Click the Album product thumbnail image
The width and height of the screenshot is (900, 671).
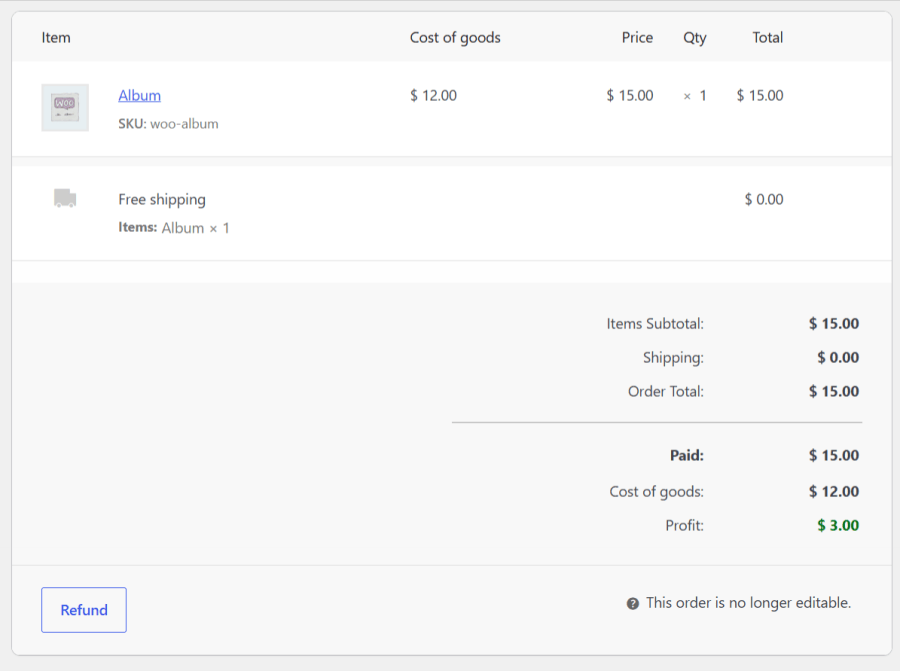click(x=65, y=108)
